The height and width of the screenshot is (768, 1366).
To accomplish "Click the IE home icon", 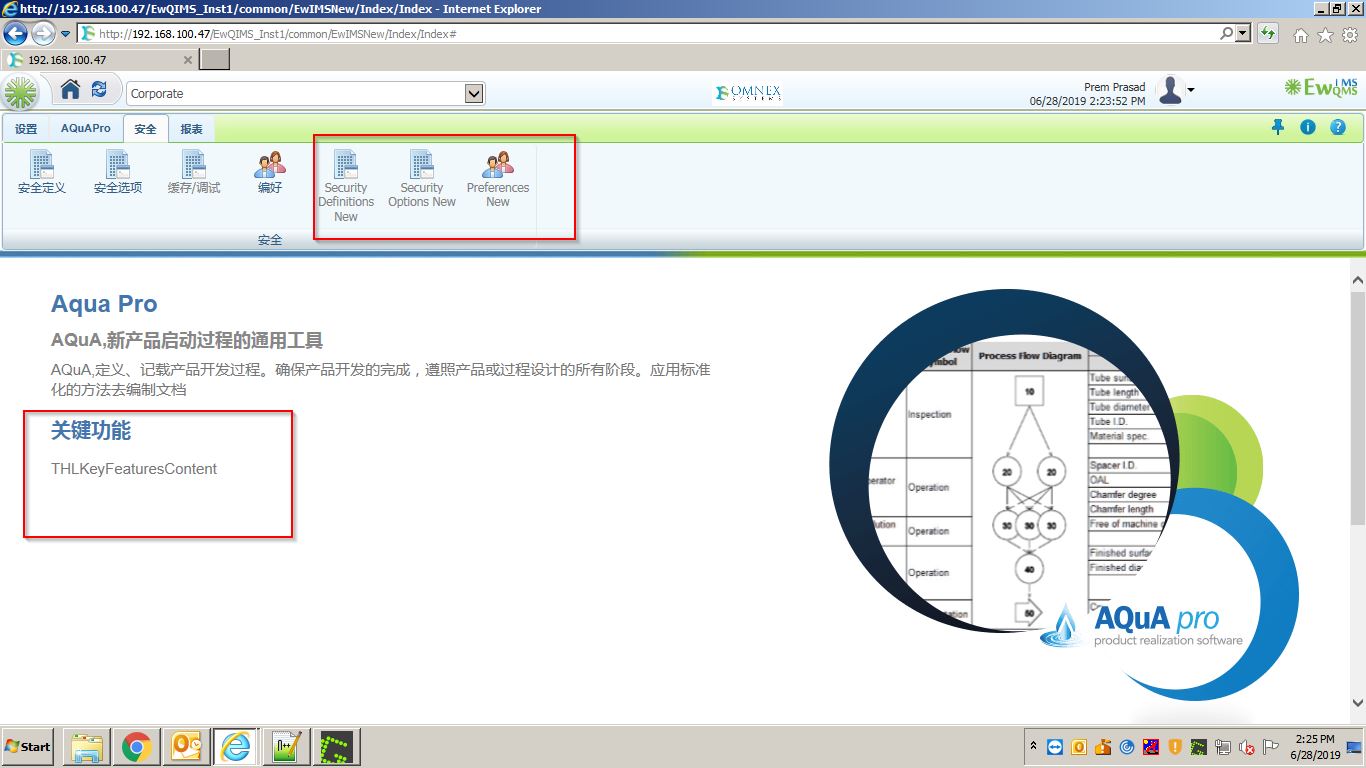I will tap(1301, 35).
